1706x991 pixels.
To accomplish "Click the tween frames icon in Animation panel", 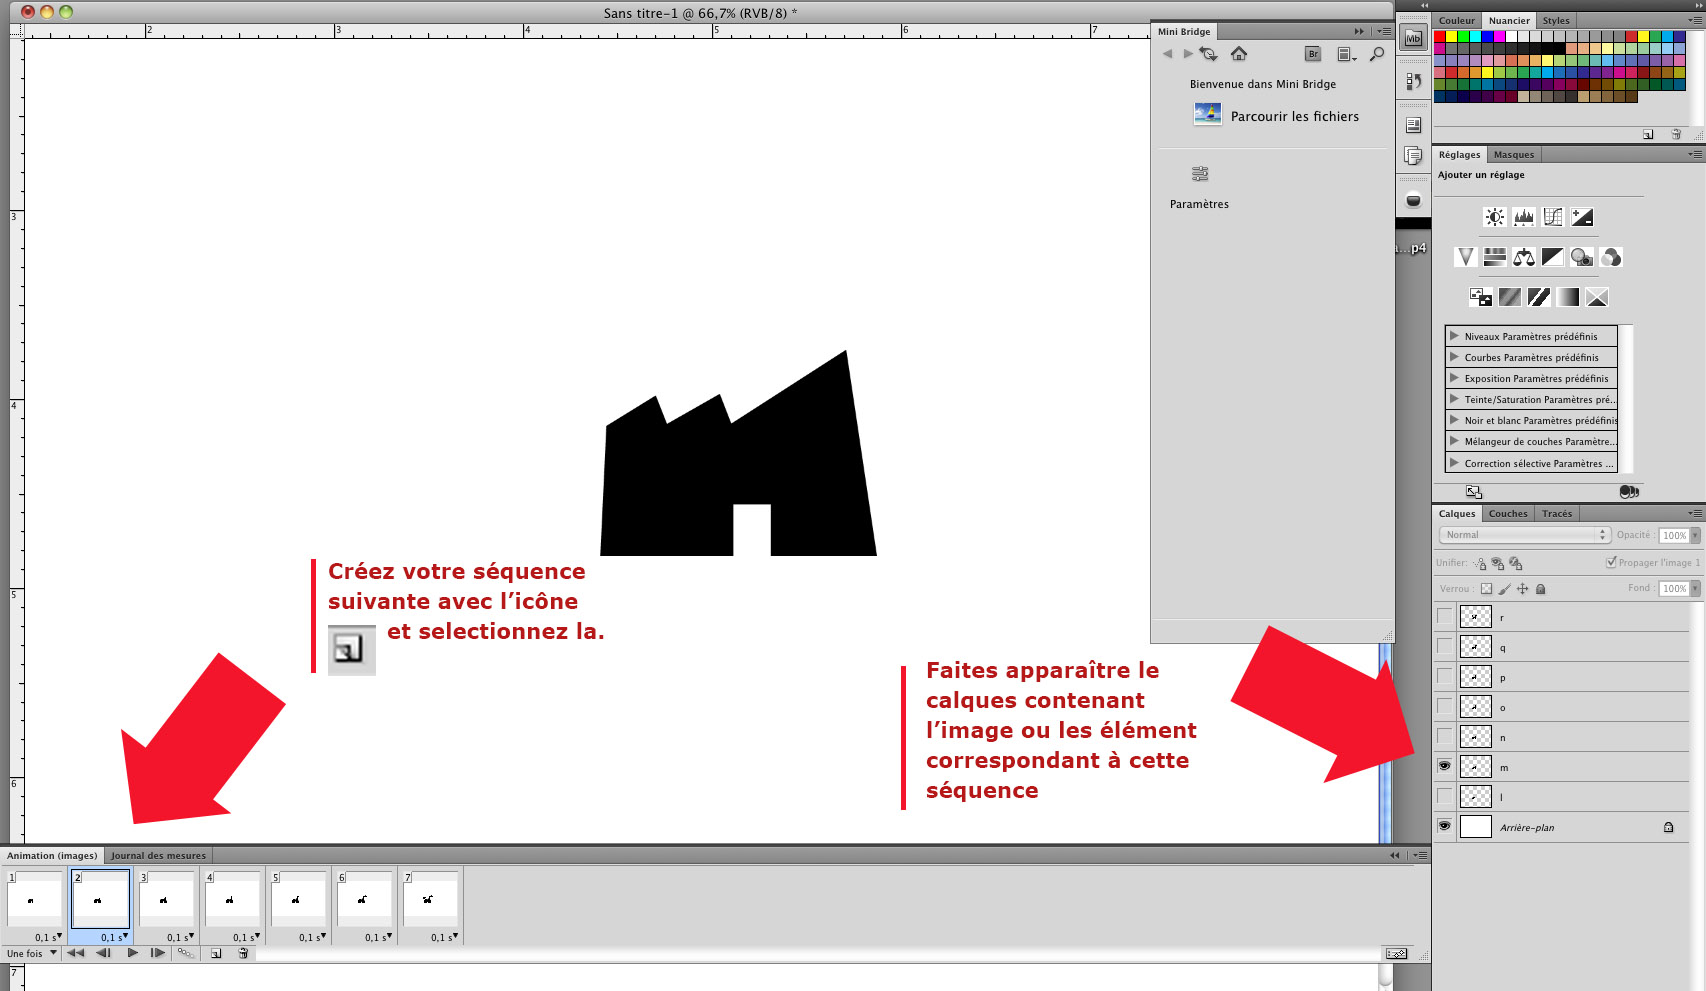I will point(185,954).
